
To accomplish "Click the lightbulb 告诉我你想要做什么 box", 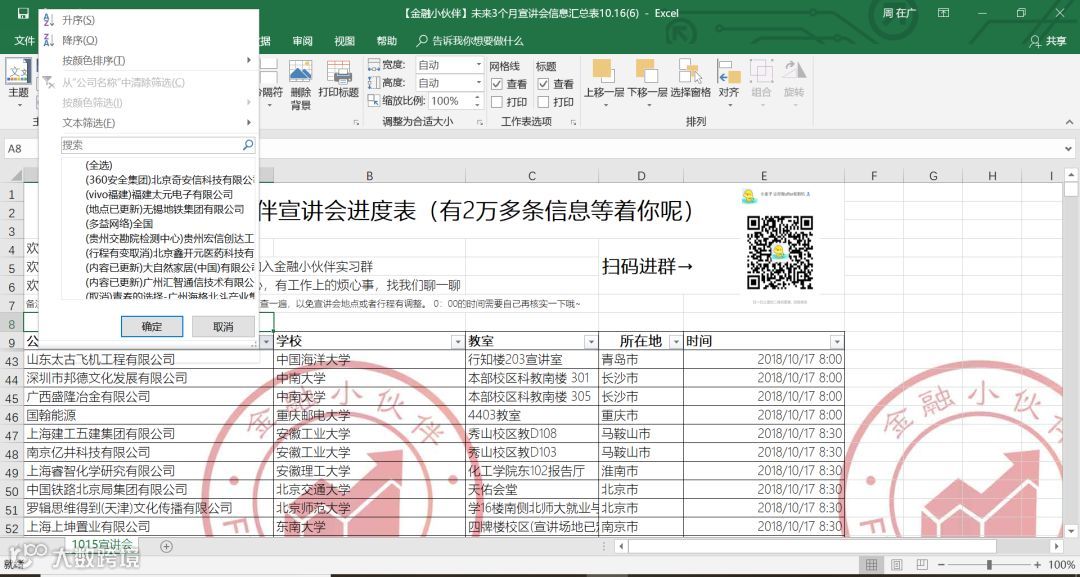I will point(470,41).
